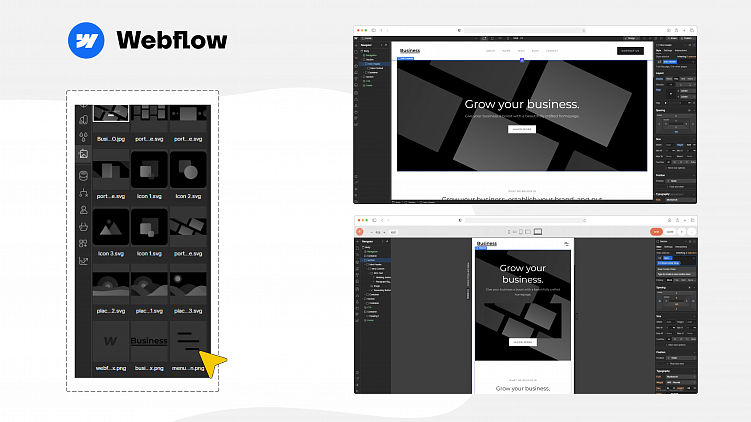
Task: Go back in top browser window
Action: coord(382,30)
